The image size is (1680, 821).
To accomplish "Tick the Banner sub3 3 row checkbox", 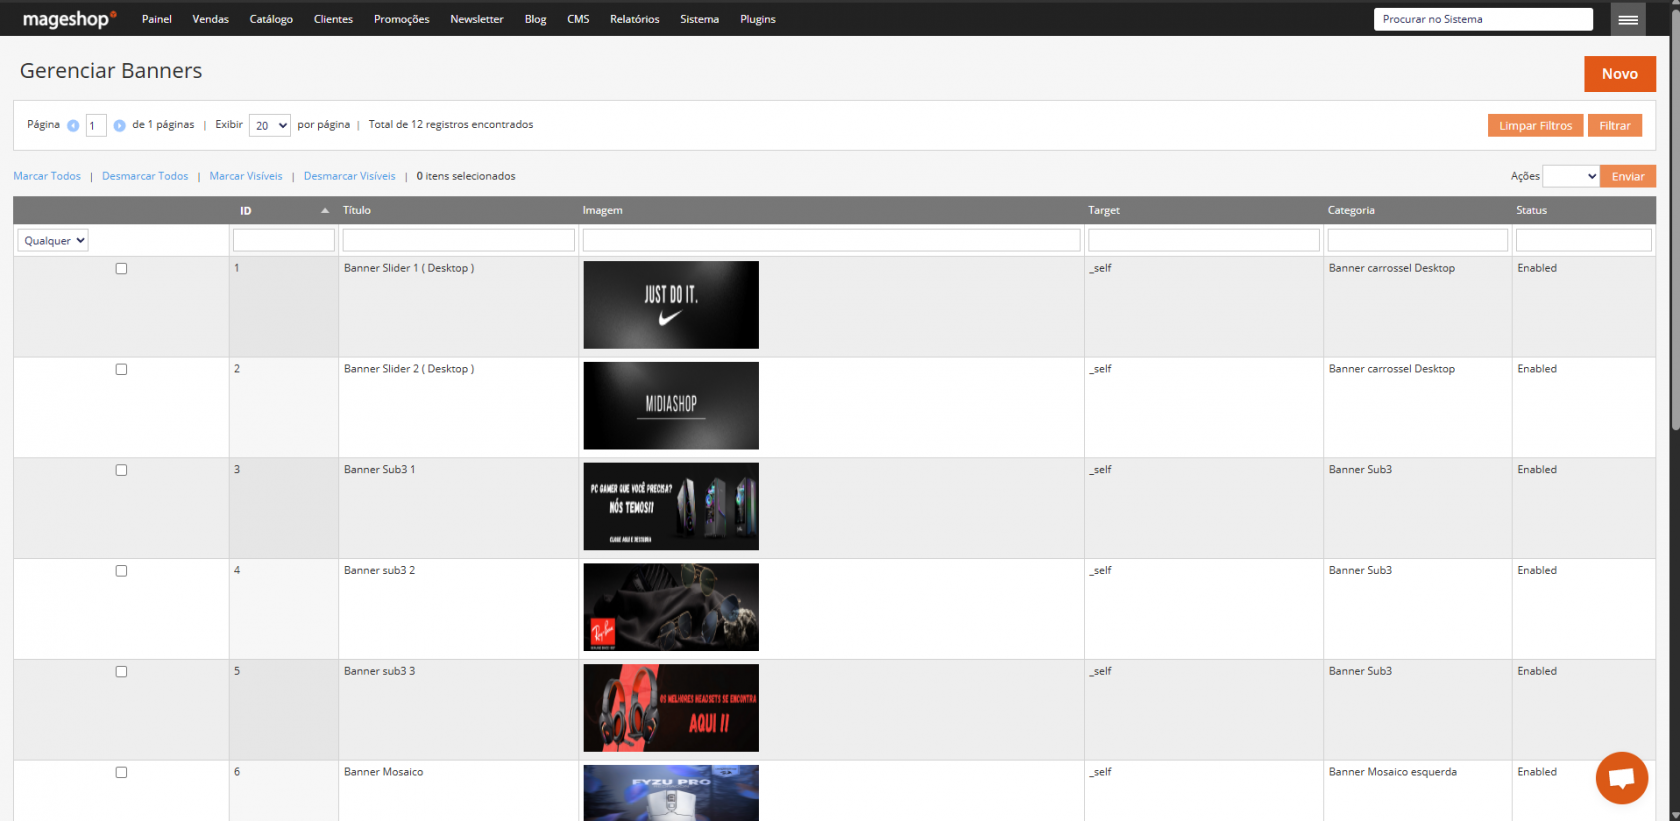I will click(x=121, y=672).
